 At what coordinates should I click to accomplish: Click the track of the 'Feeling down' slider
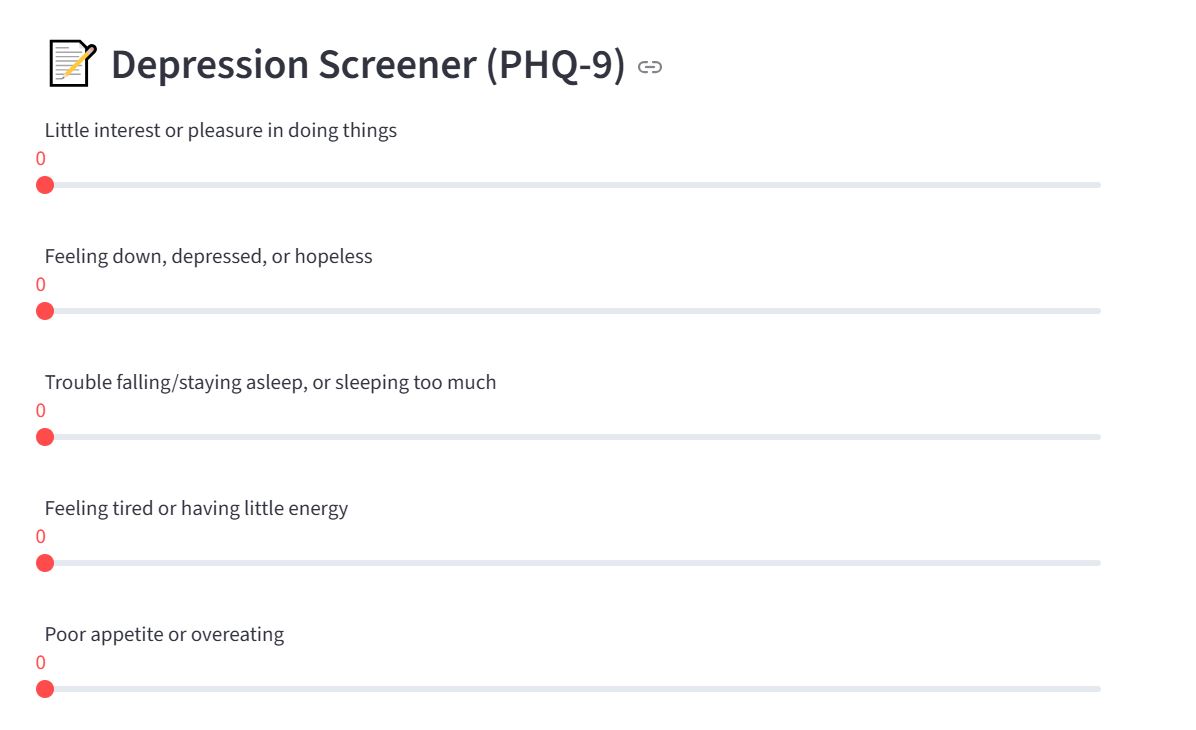(x=572, y=311)
